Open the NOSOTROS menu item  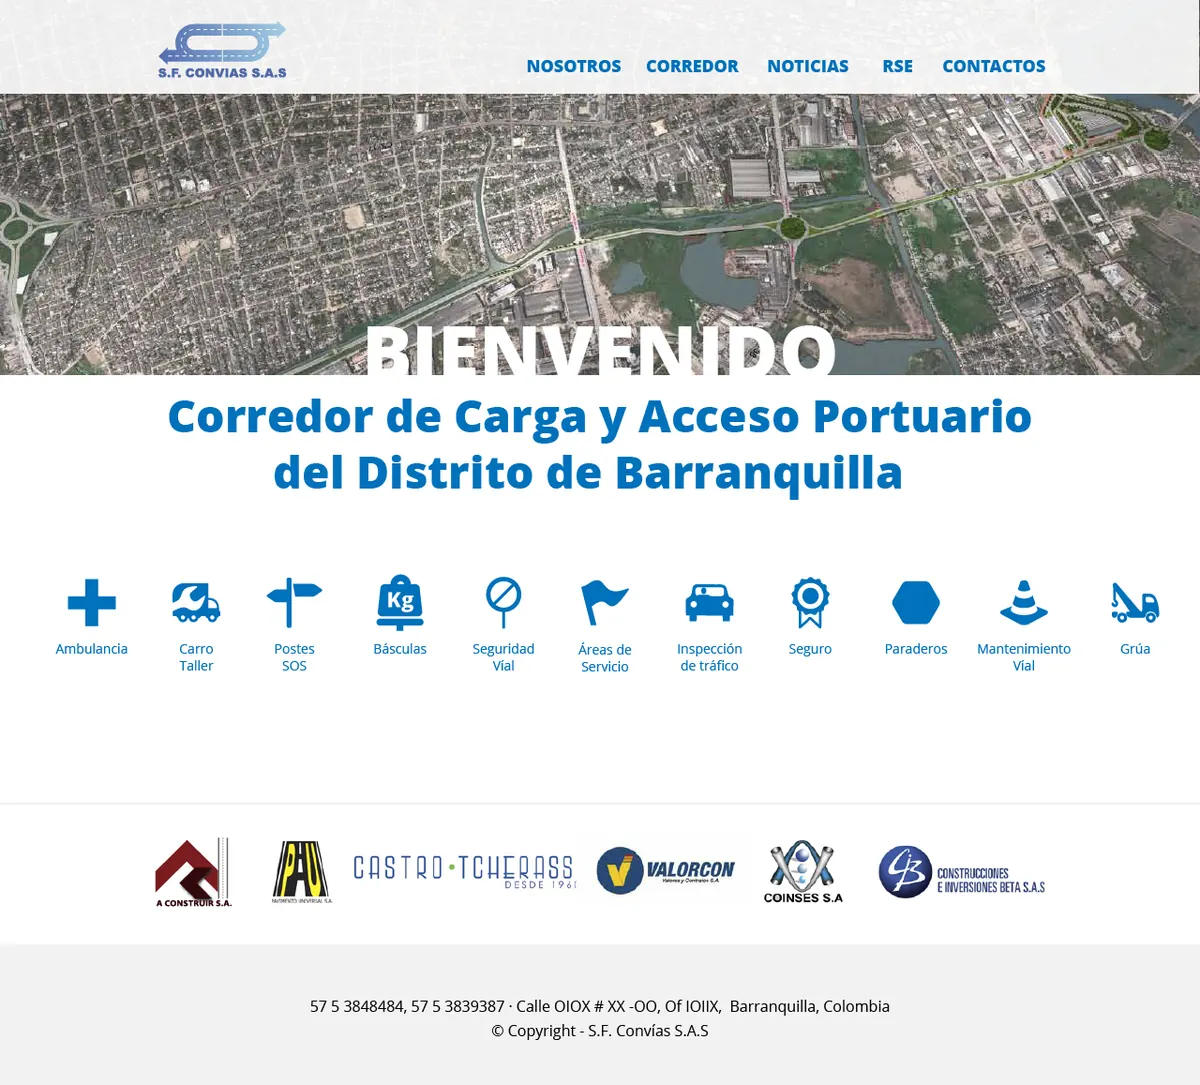(x=574, y=66)
